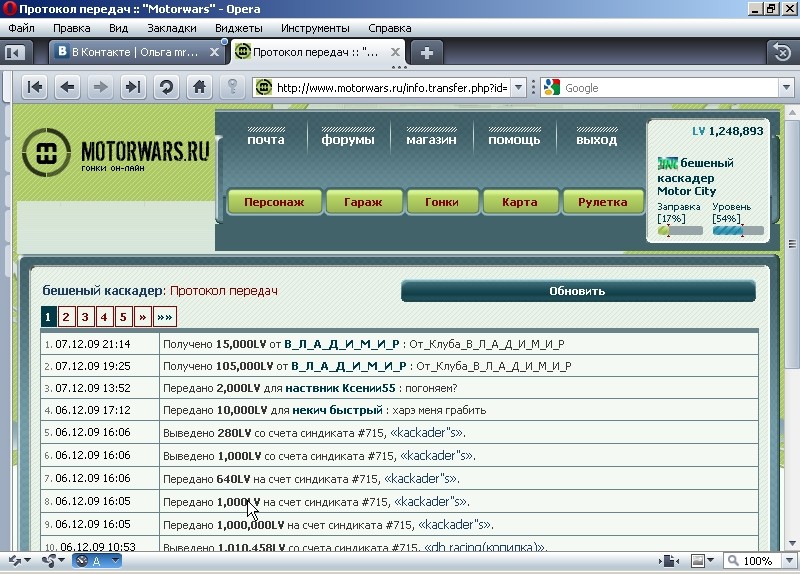Open the Справка menu
Image resolution: width=800 pixels, height=574 pixels.
click(390, 28)
